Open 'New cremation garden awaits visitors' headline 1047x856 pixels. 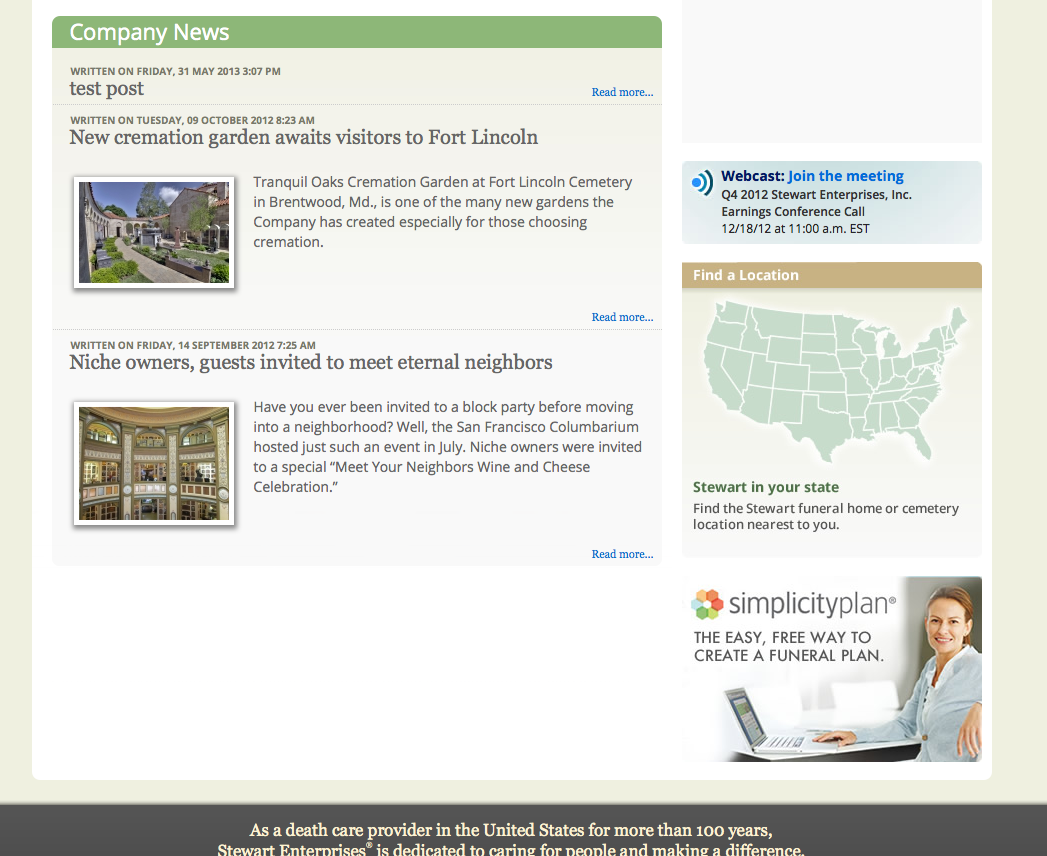303,137
